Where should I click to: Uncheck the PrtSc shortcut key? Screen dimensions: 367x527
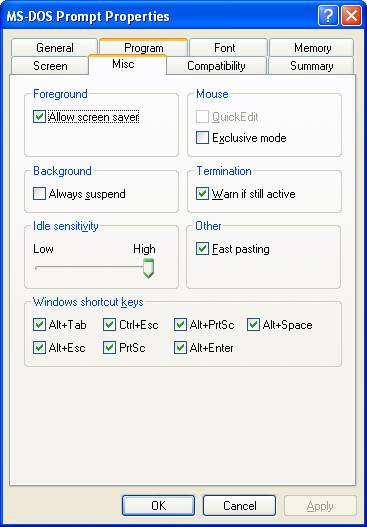point(110,348)
